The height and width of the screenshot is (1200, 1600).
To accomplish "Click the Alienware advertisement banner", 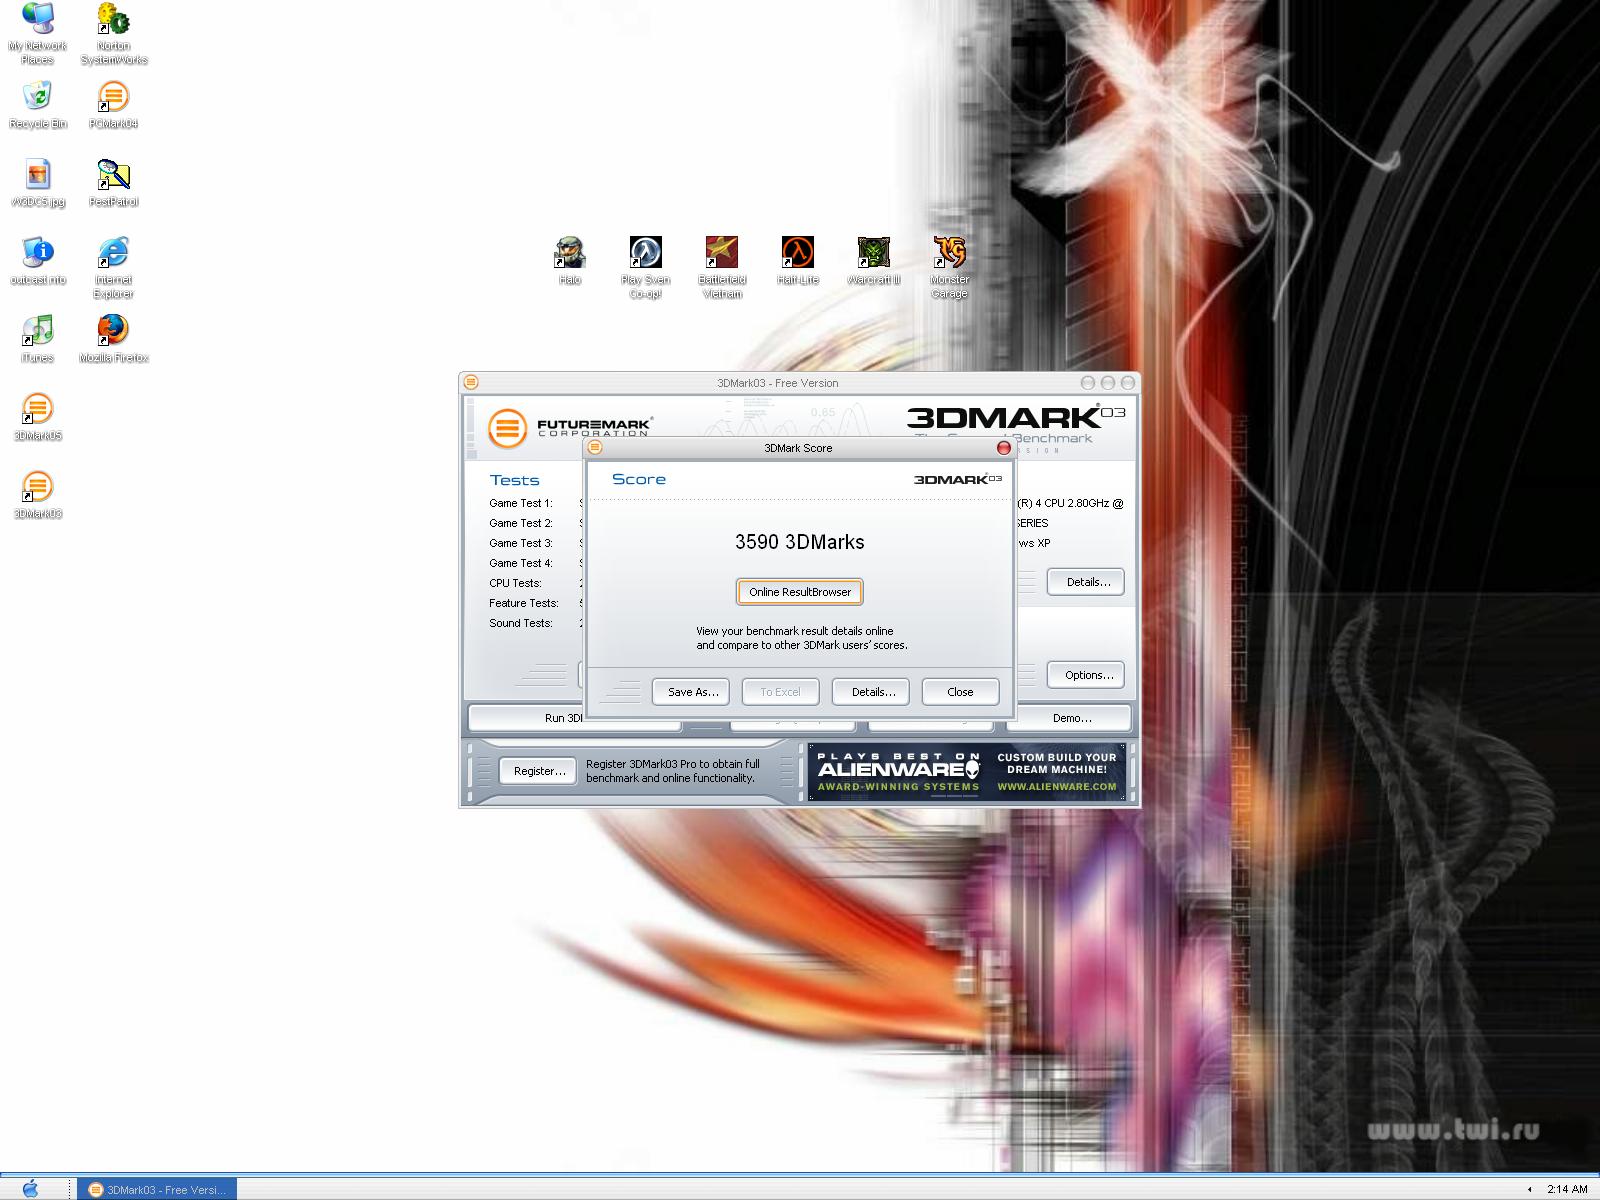I will (x=965, y=770).
